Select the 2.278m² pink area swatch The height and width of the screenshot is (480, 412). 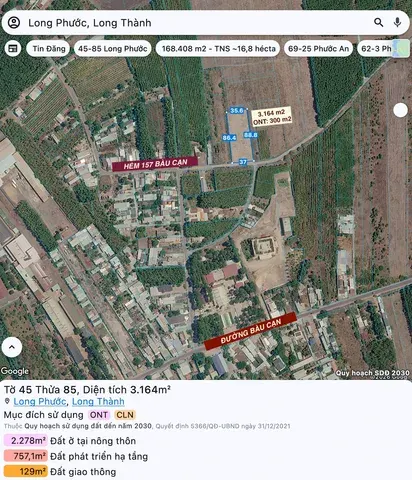(26, 441)
